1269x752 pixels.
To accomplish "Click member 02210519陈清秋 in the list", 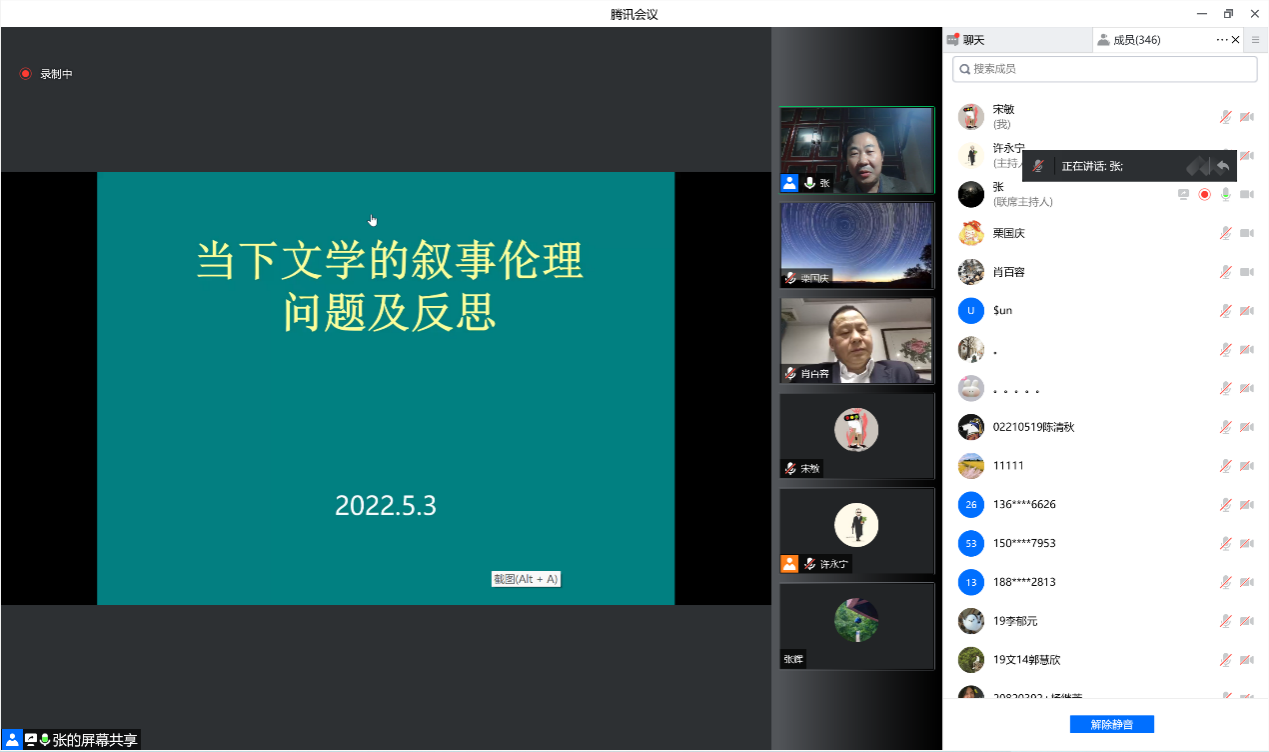I will pos(1034,427).
